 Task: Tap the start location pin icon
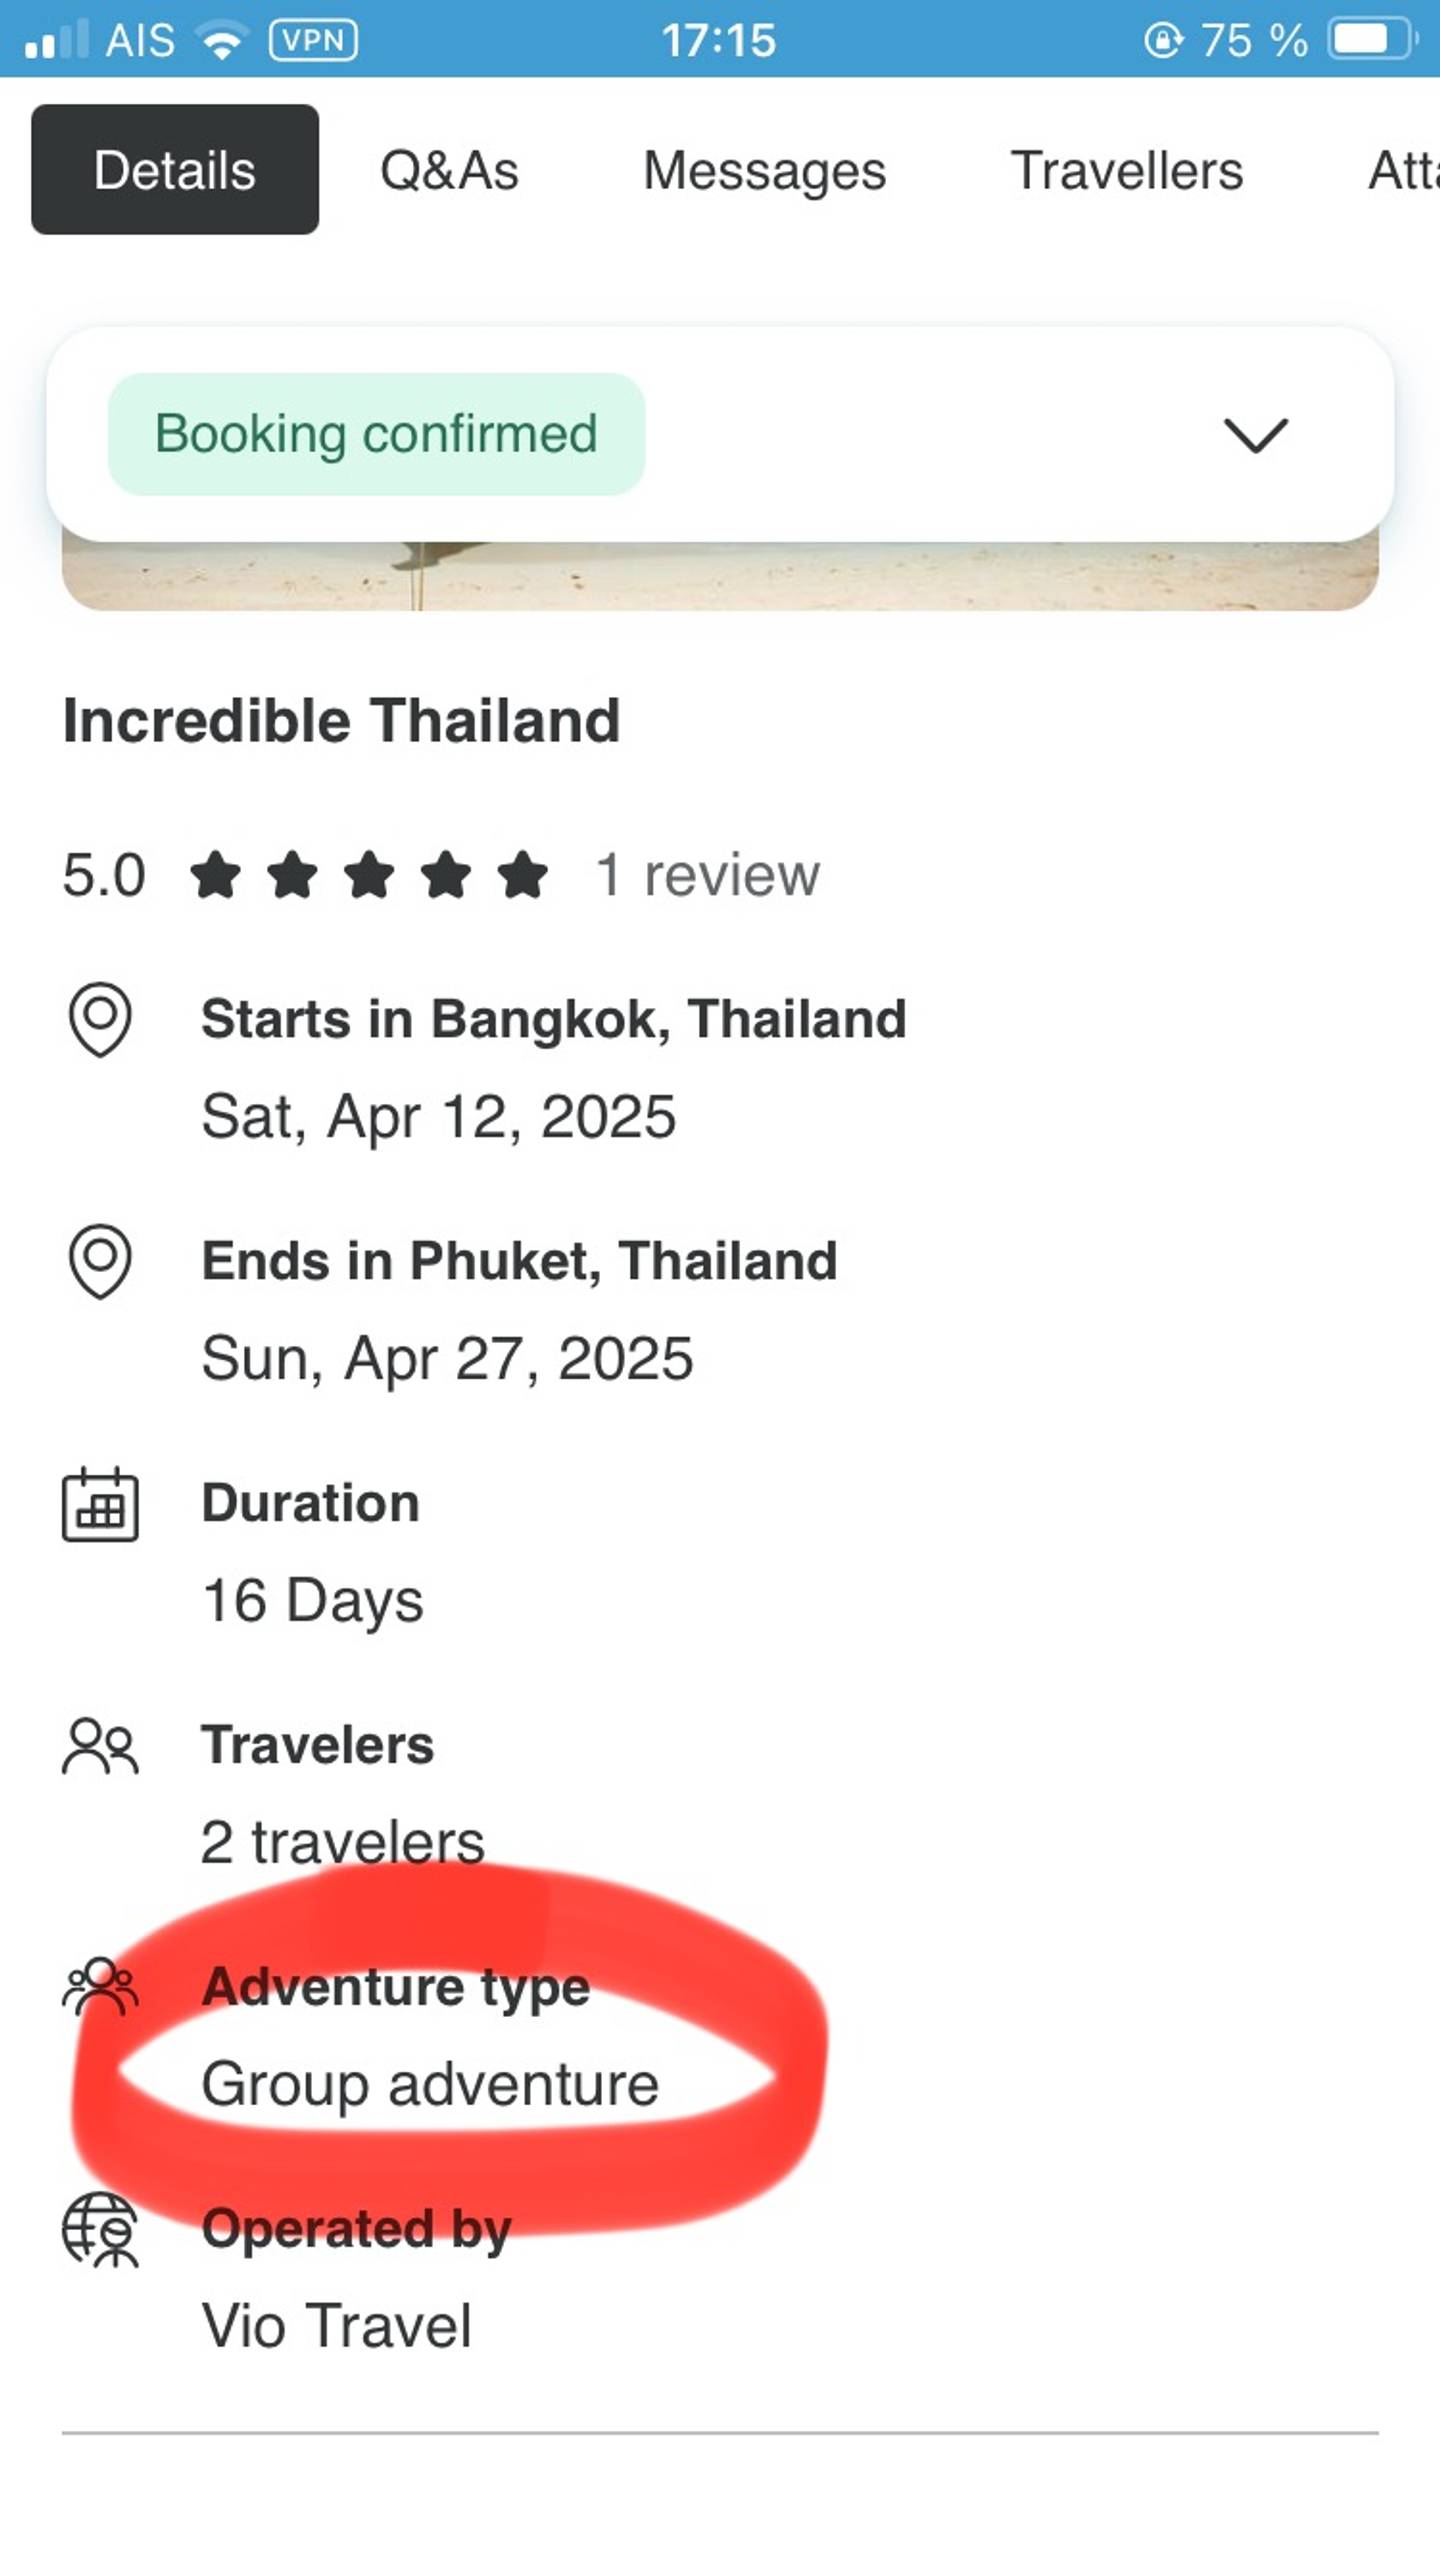pyautogui.click(x=100, y=1019)
